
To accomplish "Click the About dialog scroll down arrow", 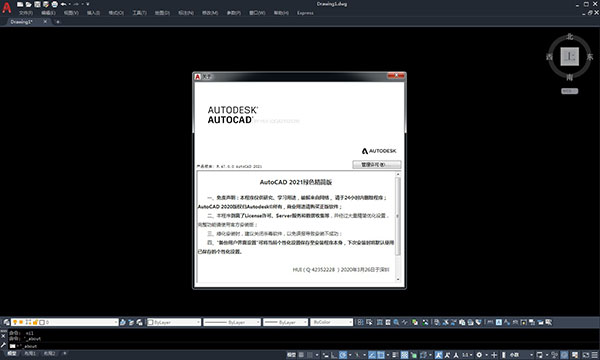I will point(398,279).
